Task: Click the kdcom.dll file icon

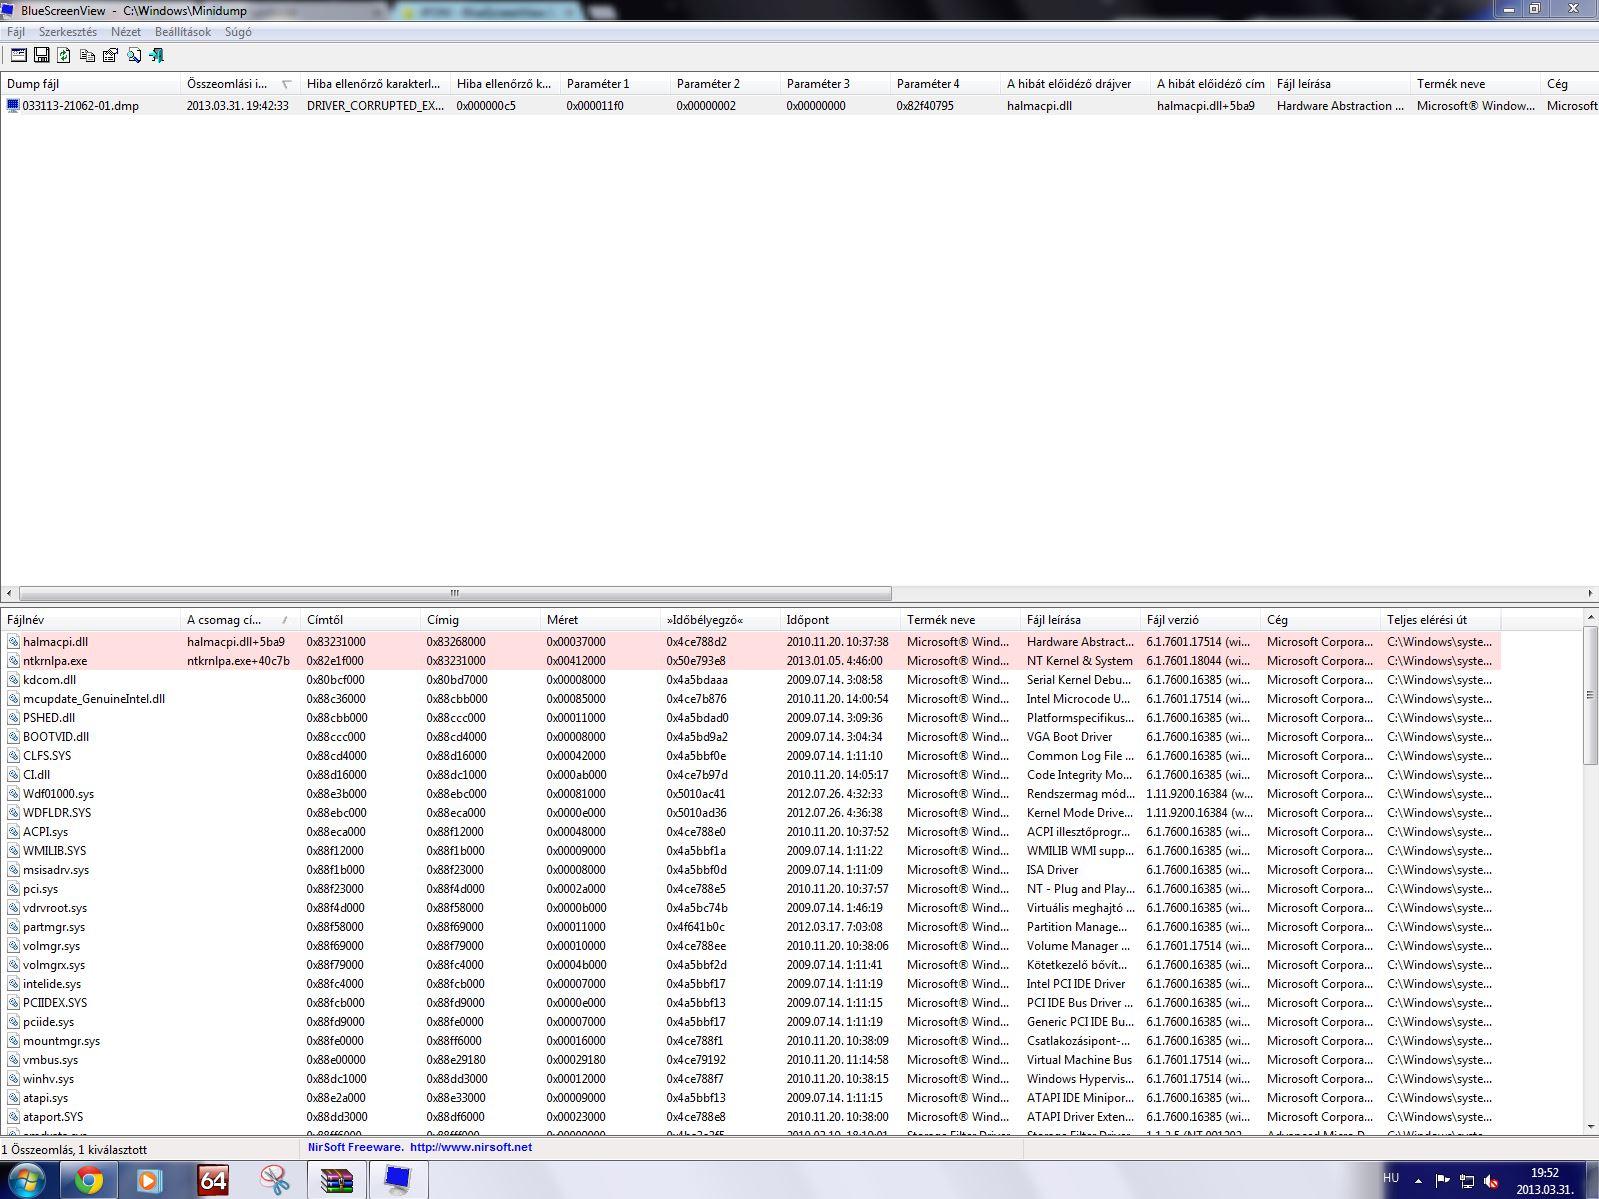Action: pos(13,680)
